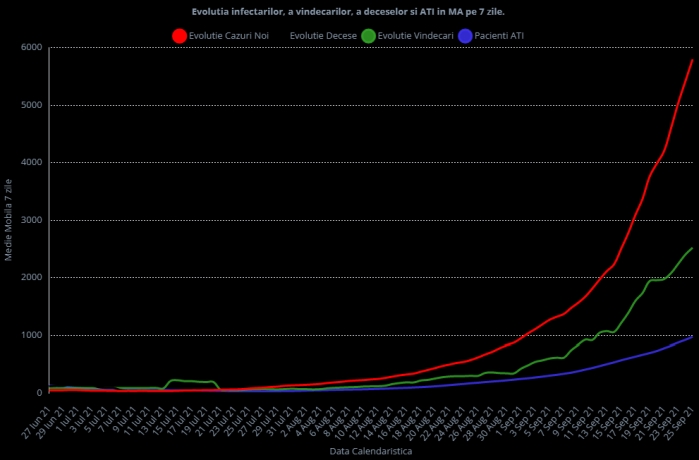Click the chart title about Evolutia infectarilor
The image size is (699, 460).
click(348, 11)
